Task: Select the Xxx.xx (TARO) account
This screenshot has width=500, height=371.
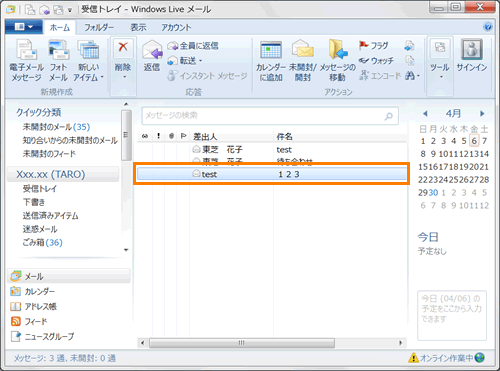Action: pyautogui.click(x=63, y=174)
